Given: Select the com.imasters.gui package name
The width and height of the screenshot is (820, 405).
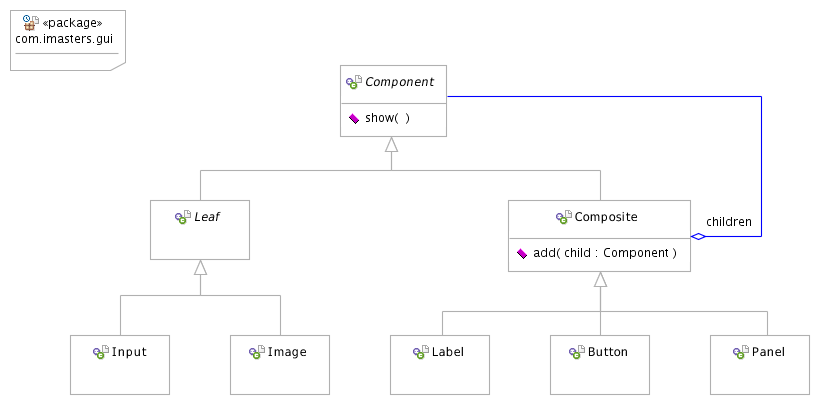Looking at the screenshot, I should 64,38.
